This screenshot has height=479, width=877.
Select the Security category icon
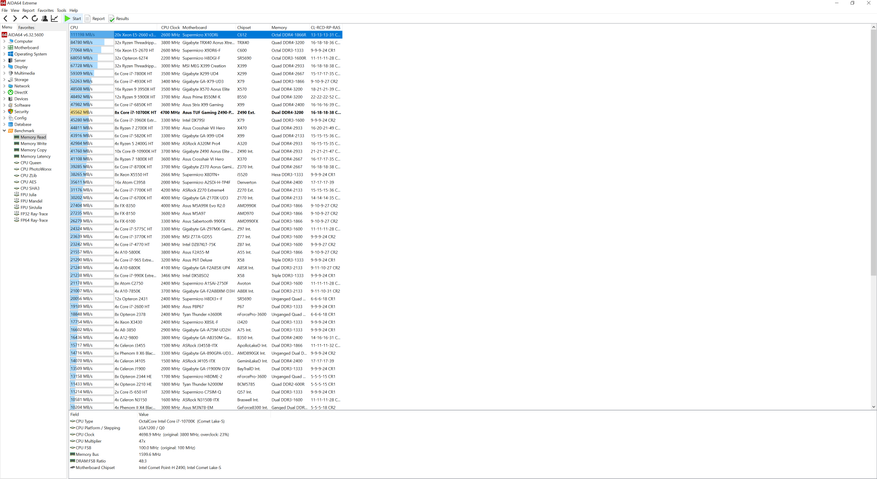11,111
